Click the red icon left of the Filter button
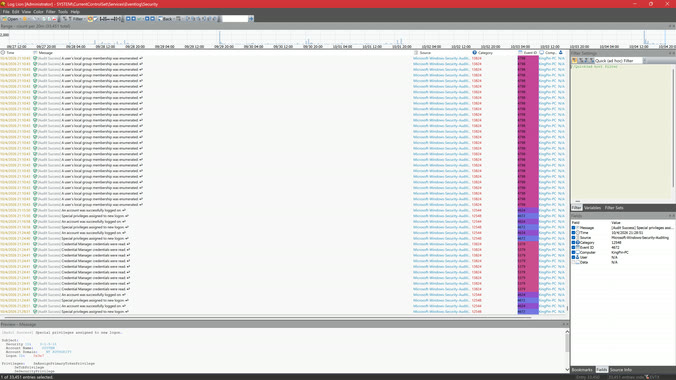This screenshot has height=380, width=676. (54, 19)
